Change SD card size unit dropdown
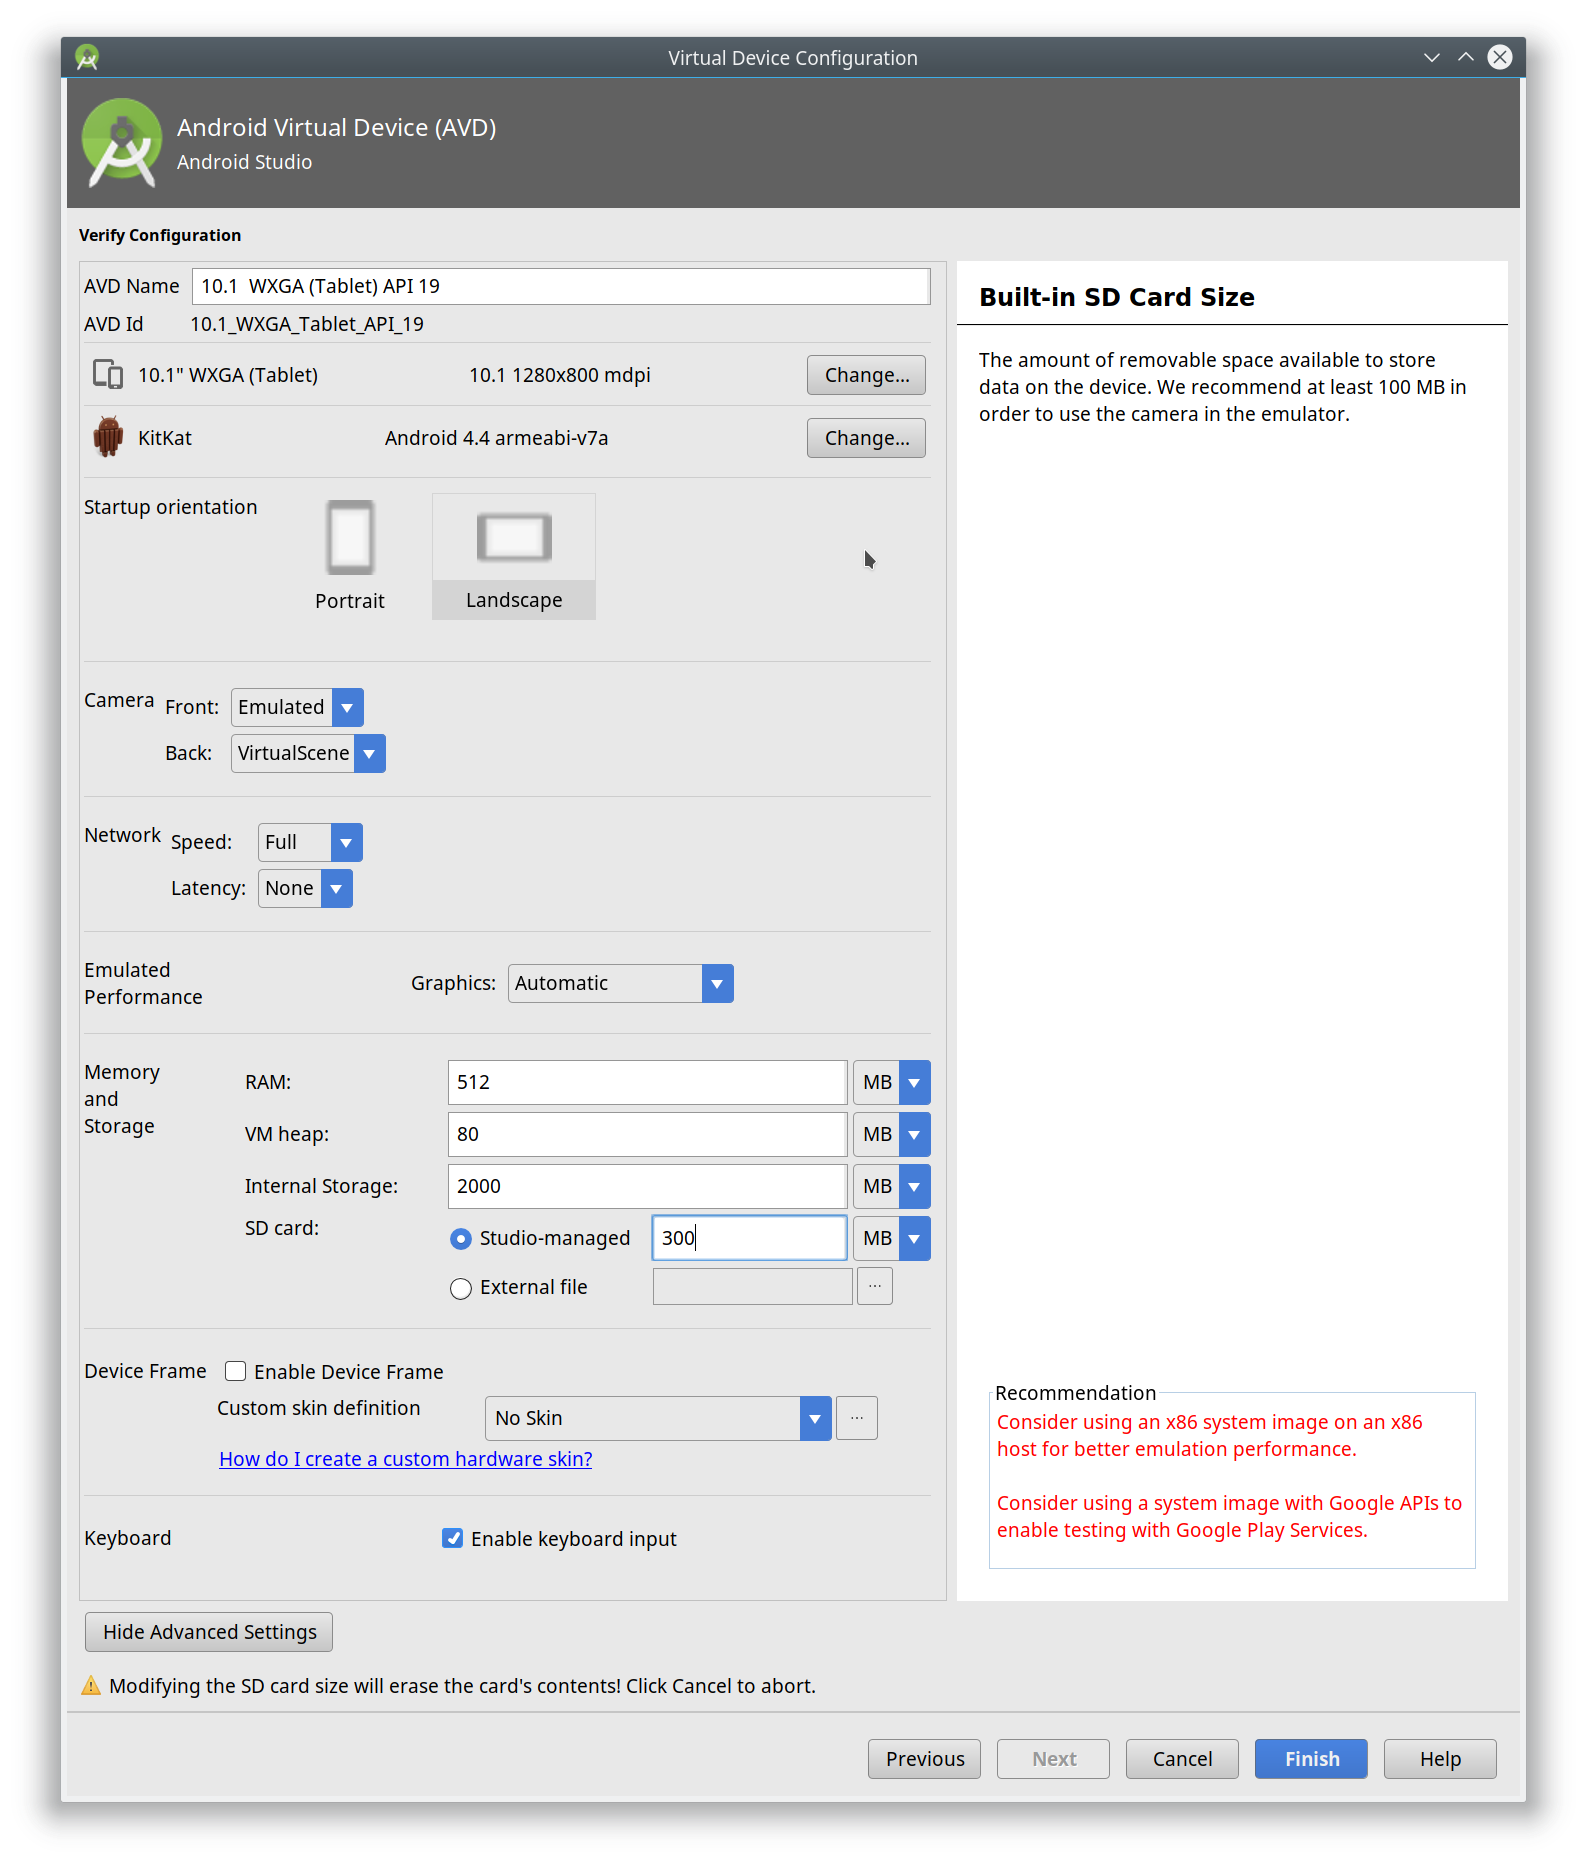 click(892, 1238)
